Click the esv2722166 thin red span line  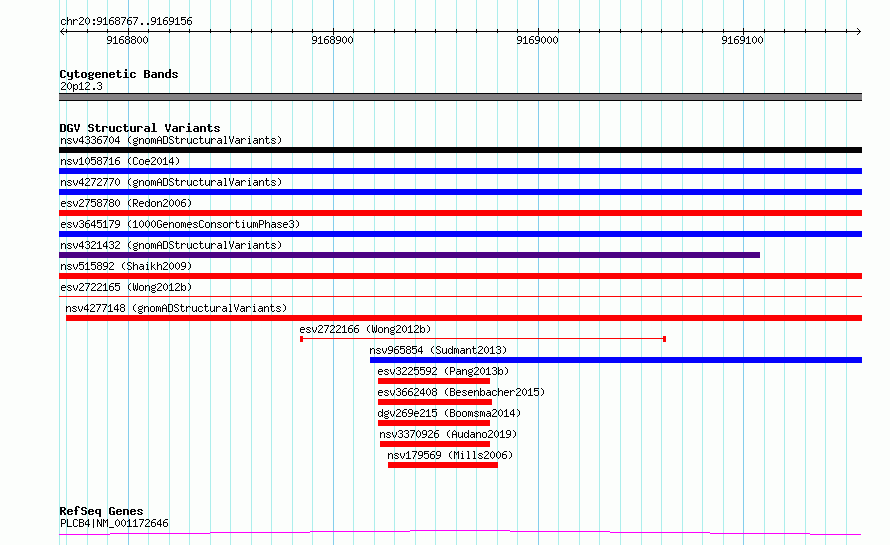(482, 339)
